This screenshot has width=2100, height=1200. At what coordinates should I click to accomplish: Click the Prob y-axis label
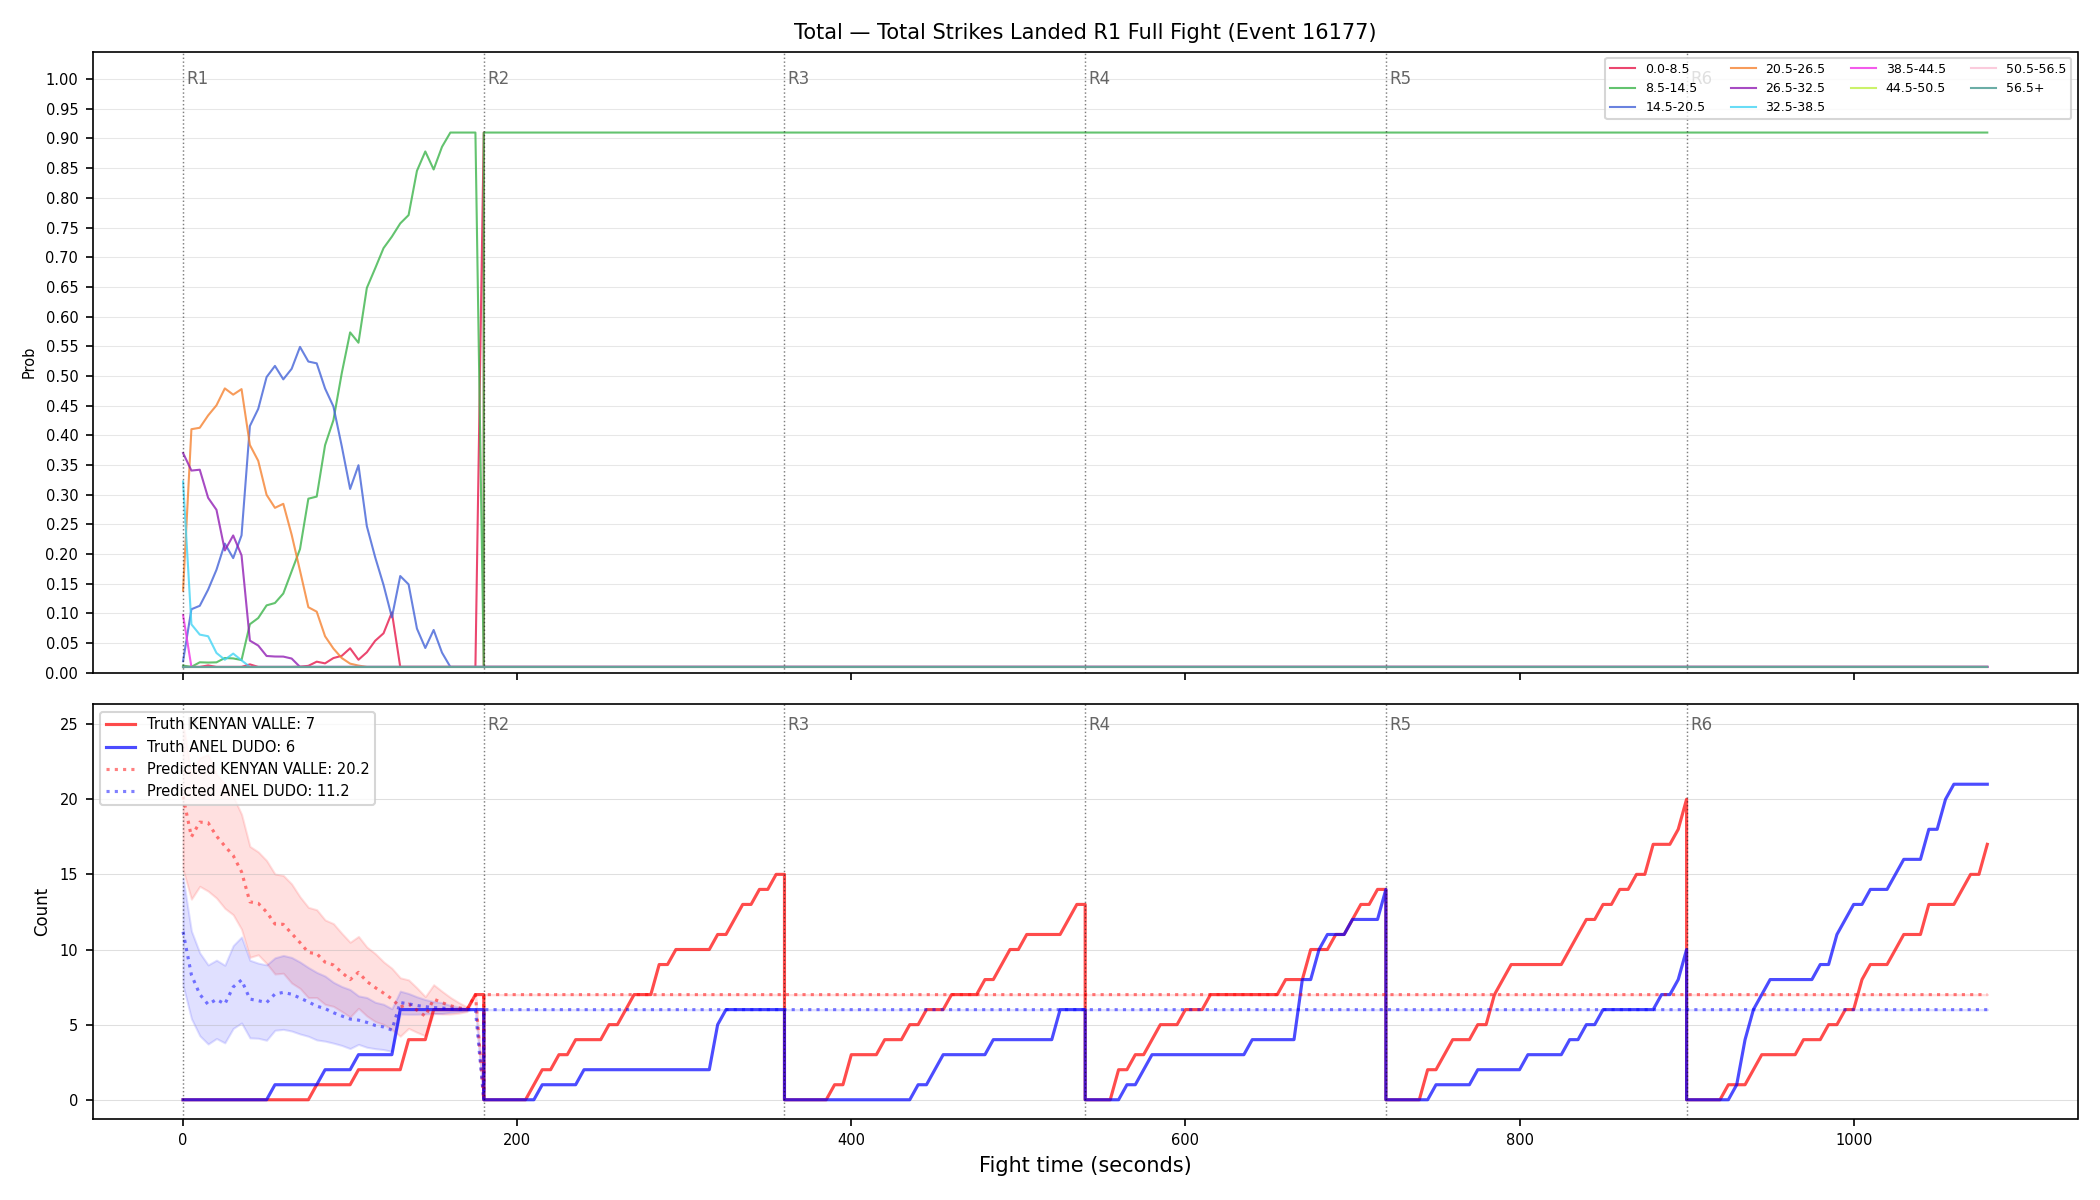[x=28, y=363]
